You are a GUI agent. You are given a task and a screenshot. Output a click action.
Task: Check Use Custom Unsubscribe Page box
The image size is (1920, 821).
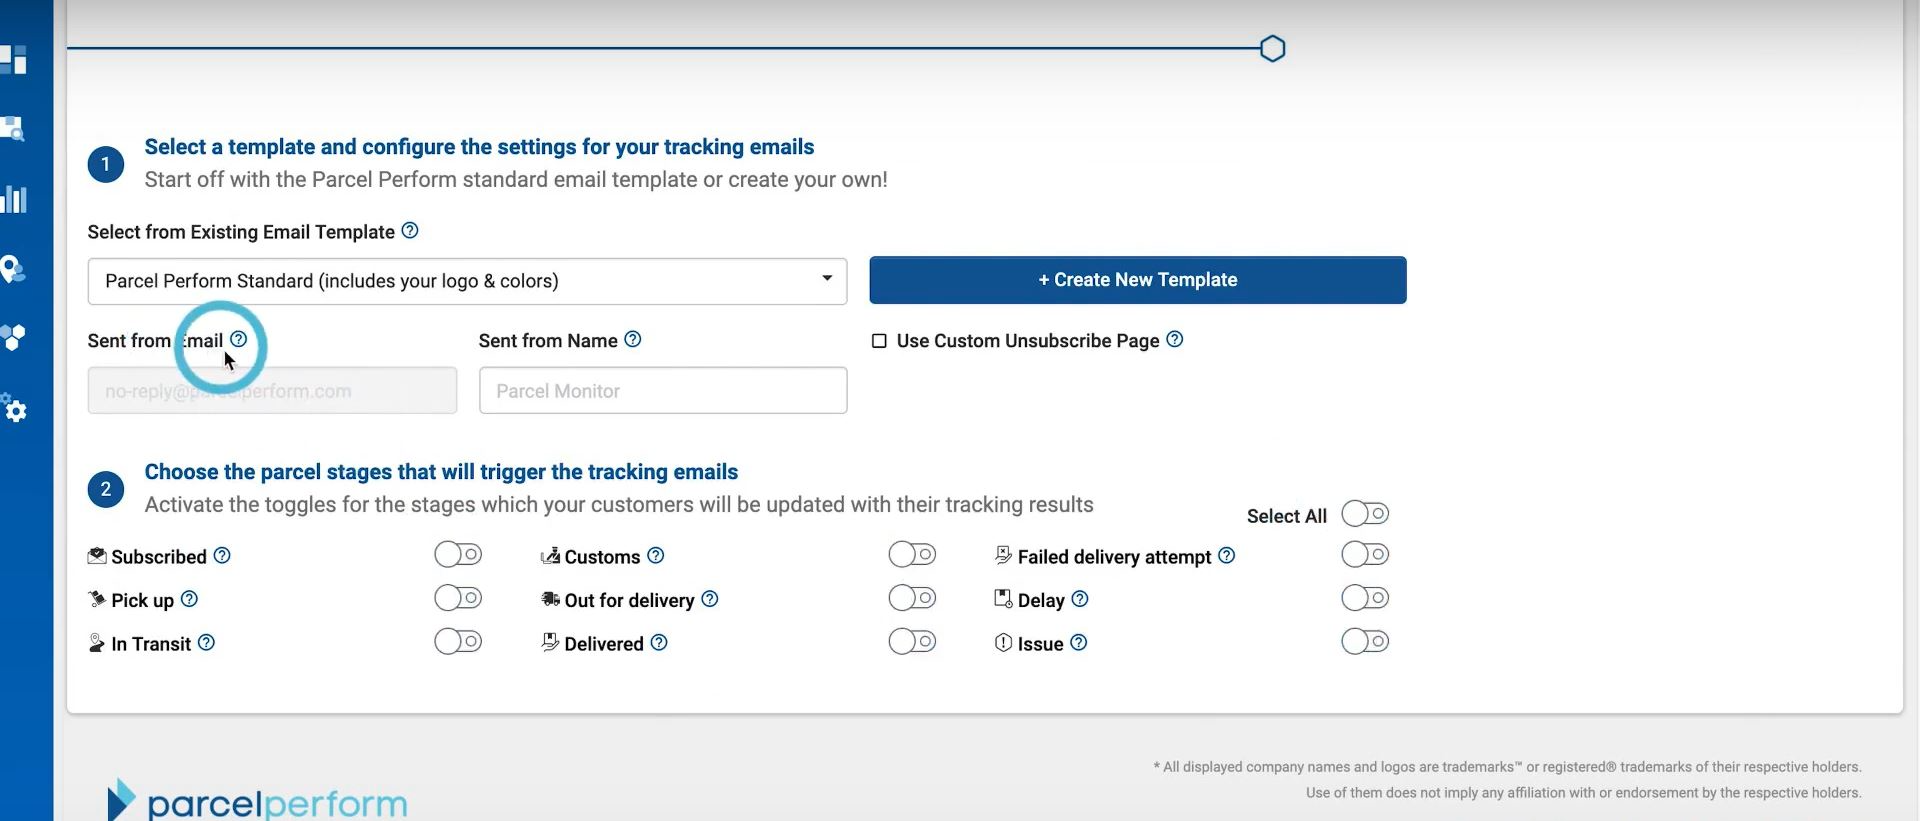[880, 341]
